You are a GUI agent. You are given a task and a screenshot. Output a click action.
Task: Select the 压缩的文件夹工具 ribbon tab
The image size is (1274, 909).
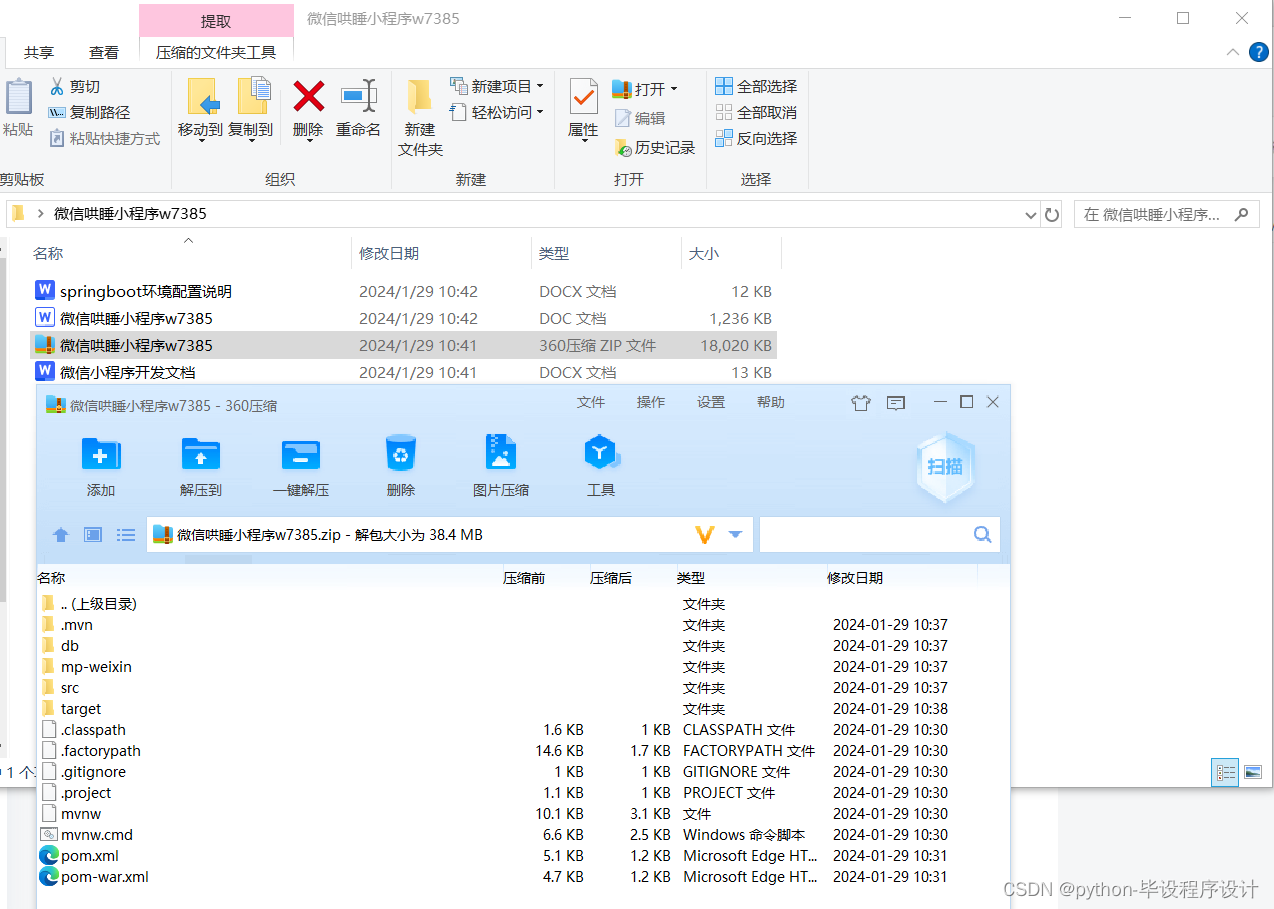tap(216, 52)
